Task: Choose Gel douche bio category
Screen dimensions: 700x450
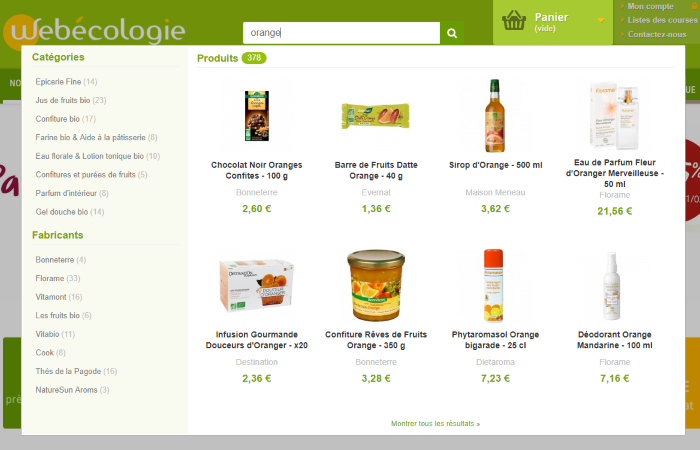Action: (70, 212)
